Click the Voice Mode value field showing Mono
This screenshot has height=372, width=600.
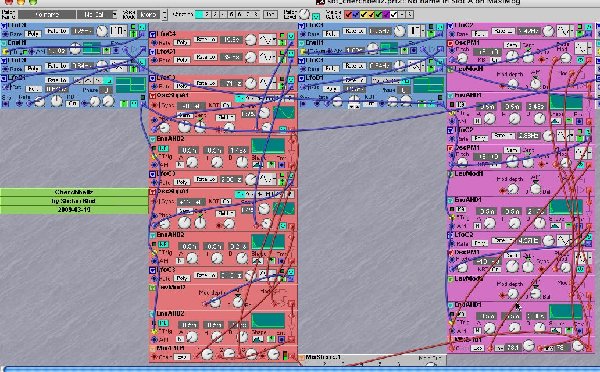(x=148, y=15)
